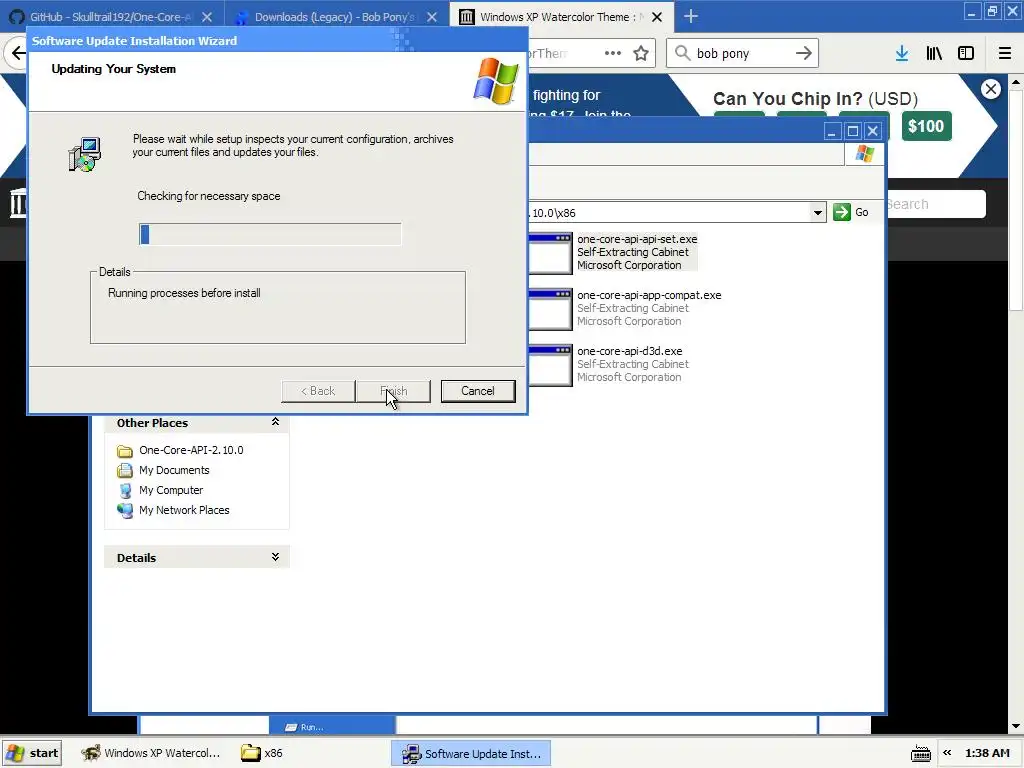This screenshot has width=1024, height=768.
Task: Click the One-Core-API-2.10.0 folder icon
Action: 125,451
